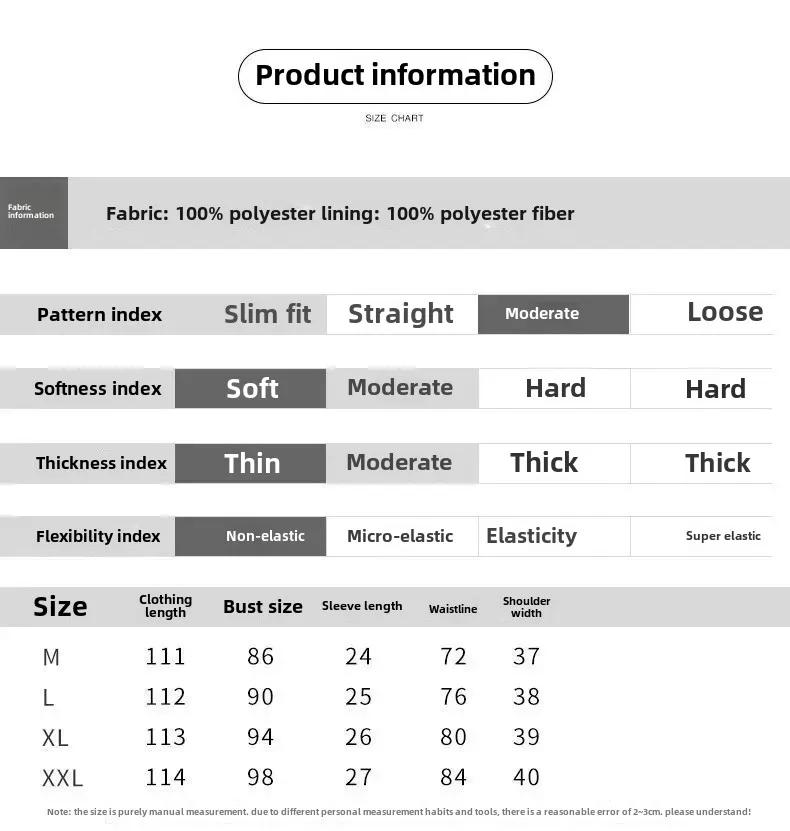
Task: Click the Bust size column header
Action: pyautogui.click(x=263, y=606)
